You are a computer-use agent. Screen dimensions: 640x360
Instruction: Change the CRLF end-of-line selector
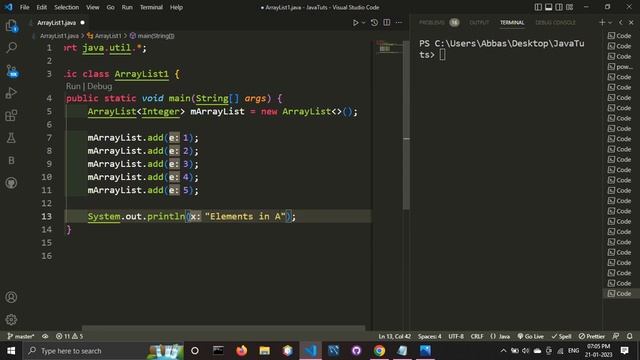477,336
